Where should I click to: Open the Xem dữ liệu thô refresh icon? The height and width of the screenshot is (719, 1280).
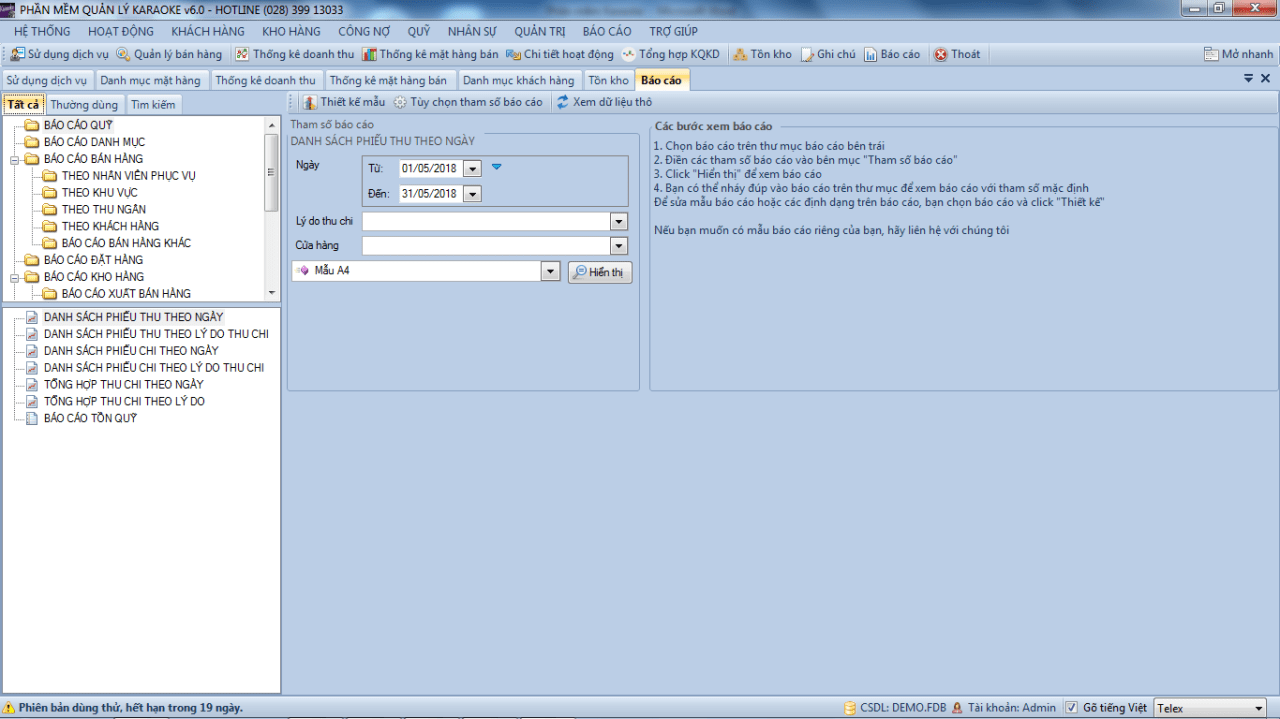pyautogui.click(x=562, y=102)
